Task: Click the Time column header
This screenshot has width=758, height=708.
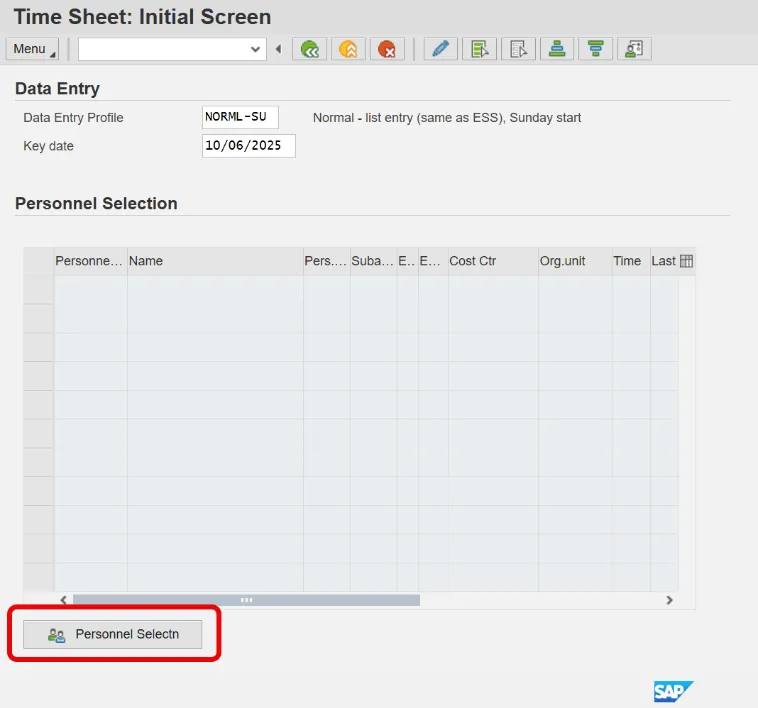Action: [631, 261]
